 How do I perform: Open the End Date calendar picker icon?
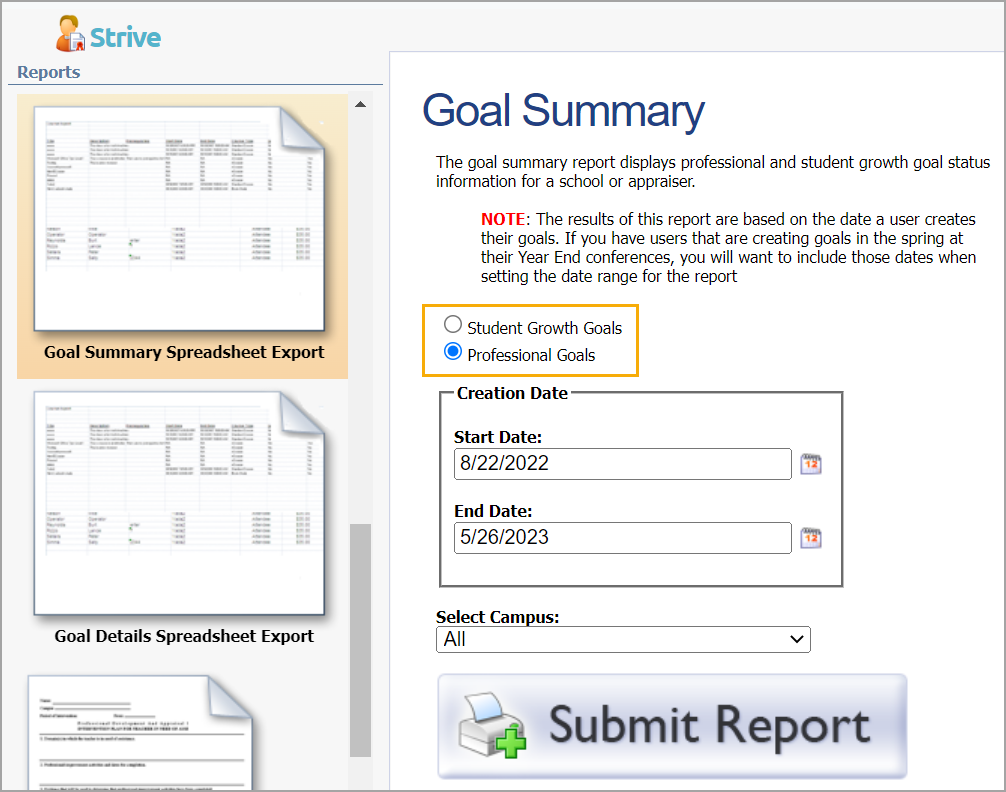(x=811, y=538)
